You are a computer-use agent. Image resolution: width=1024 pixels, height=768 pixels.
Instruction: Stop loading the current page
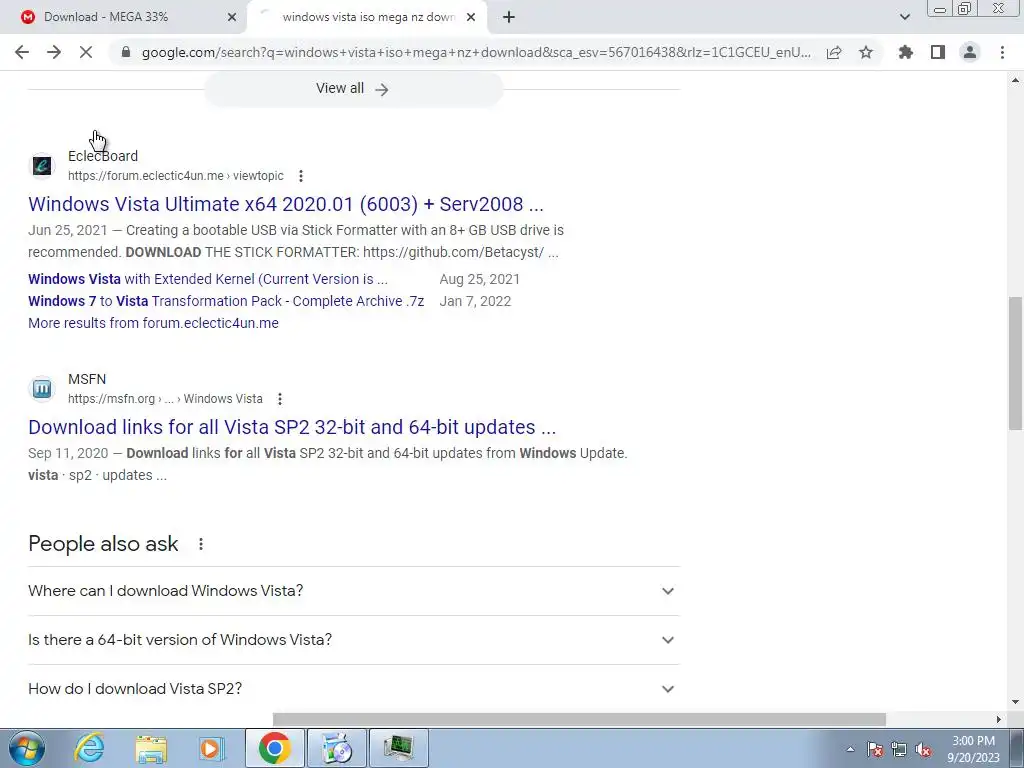click(86, 52)
